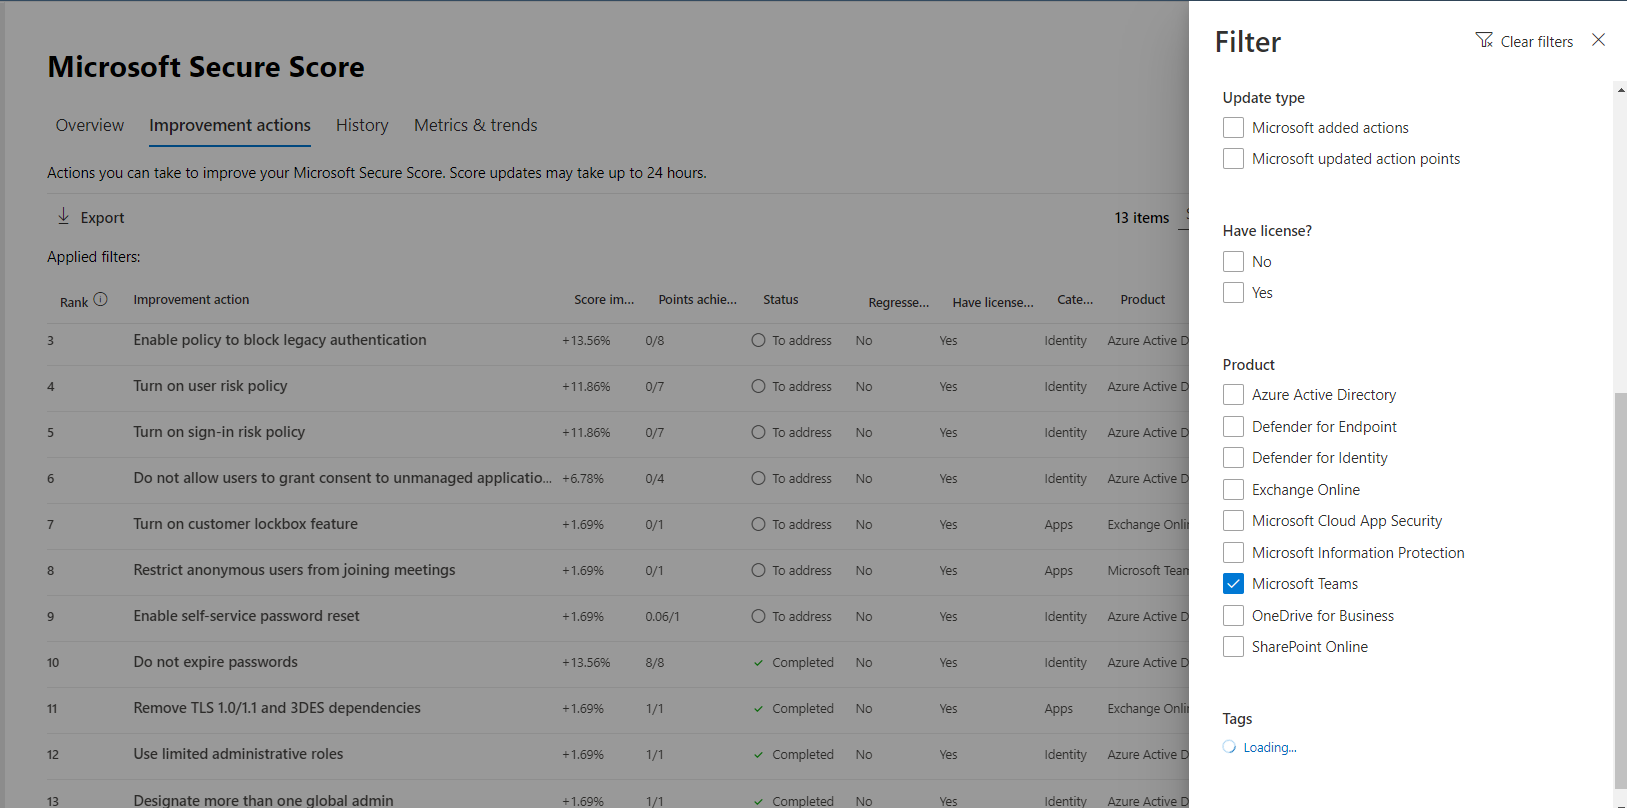Check Microsoft Cloud App Security filter
1627x808 pixels.
pyautogui.click(x=1233, y=521)
